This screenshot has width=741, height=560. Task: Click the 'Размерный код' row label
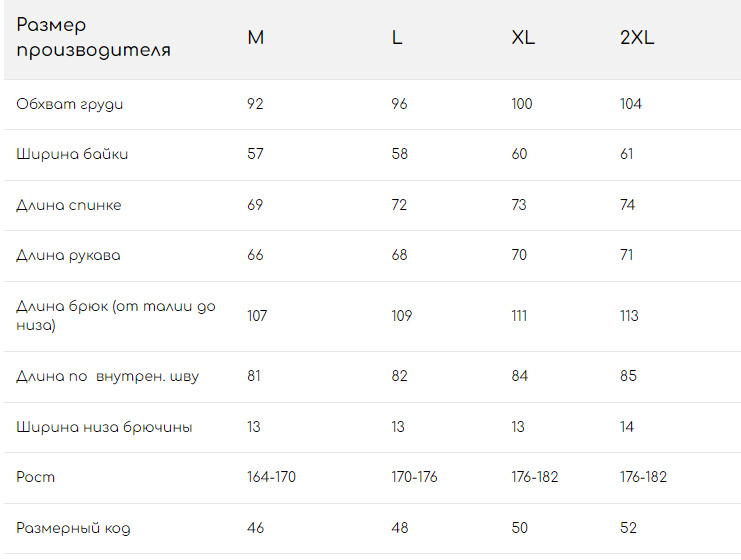tap(73, 528)
